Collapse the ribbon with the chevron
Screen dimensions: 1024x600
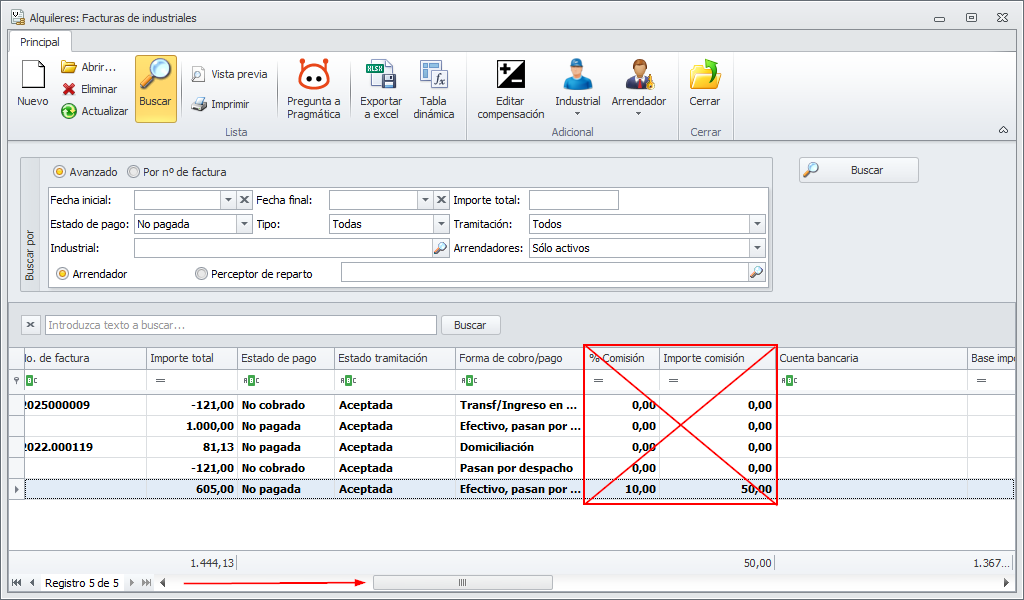tap(1003, 130)
